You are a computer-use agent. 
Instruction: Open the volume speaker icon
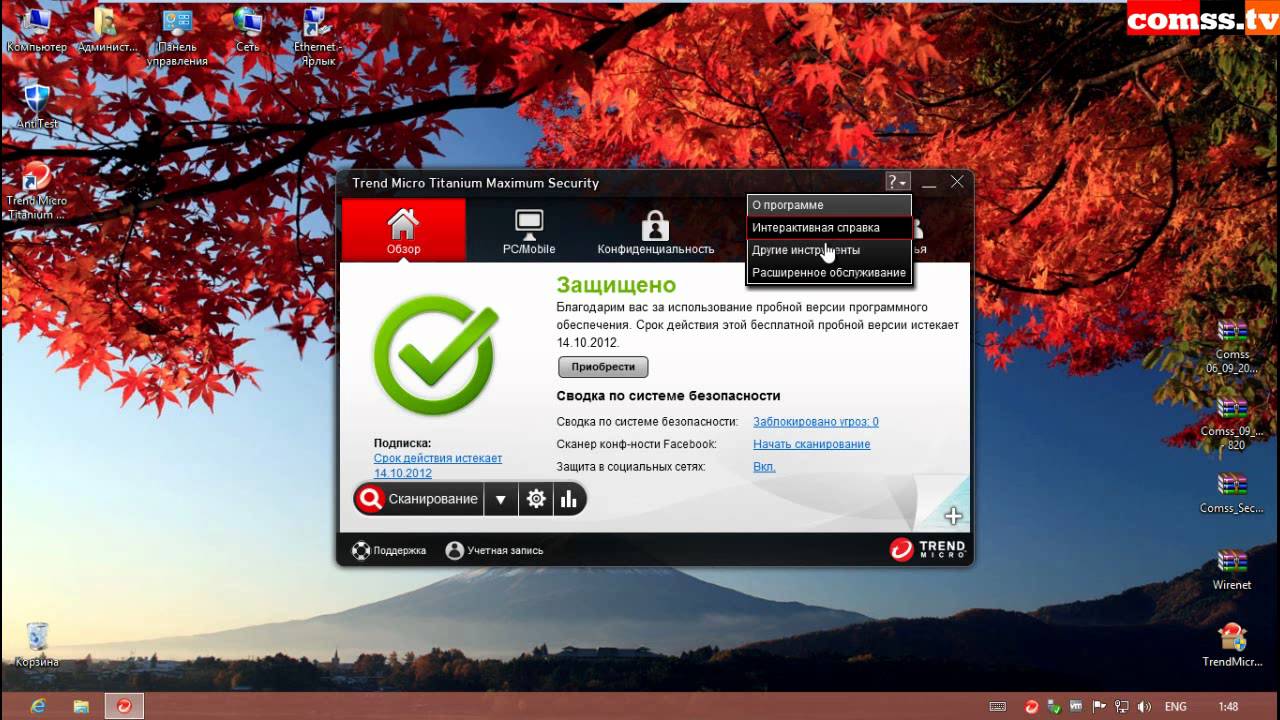[x=1142, y=706]
